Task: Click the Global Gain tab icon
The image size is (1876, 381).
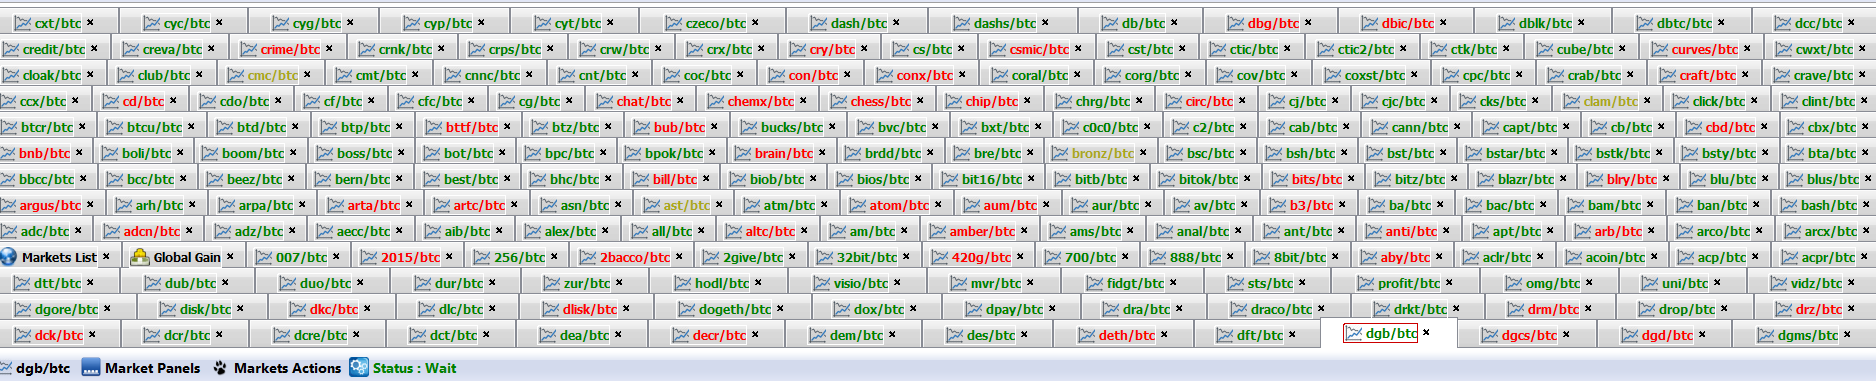Action: [140, 257]
